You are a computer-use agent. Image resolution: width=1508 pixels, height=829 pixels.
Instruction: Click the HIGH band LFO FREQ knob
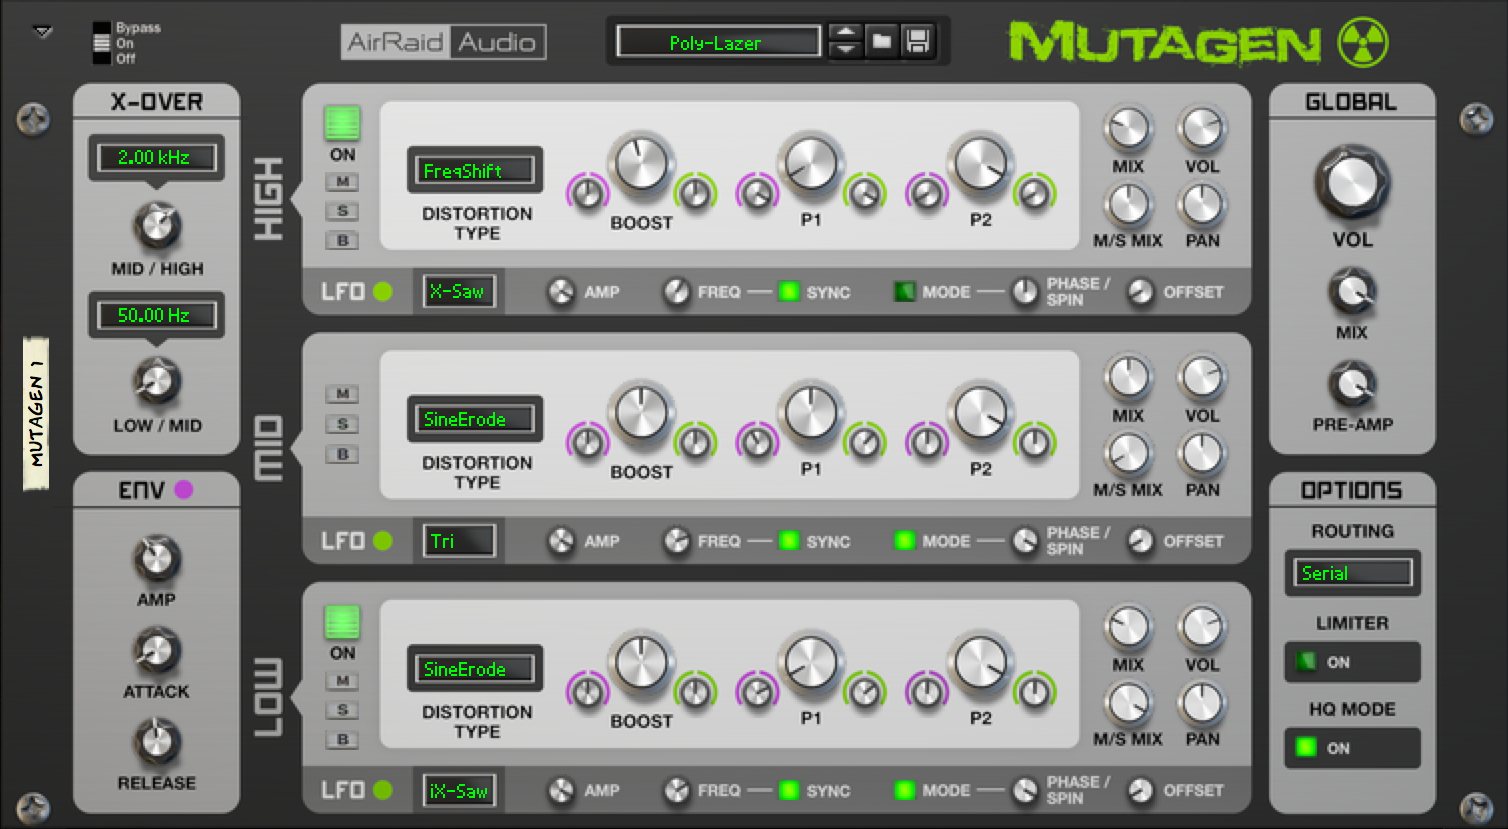(677, 292)
